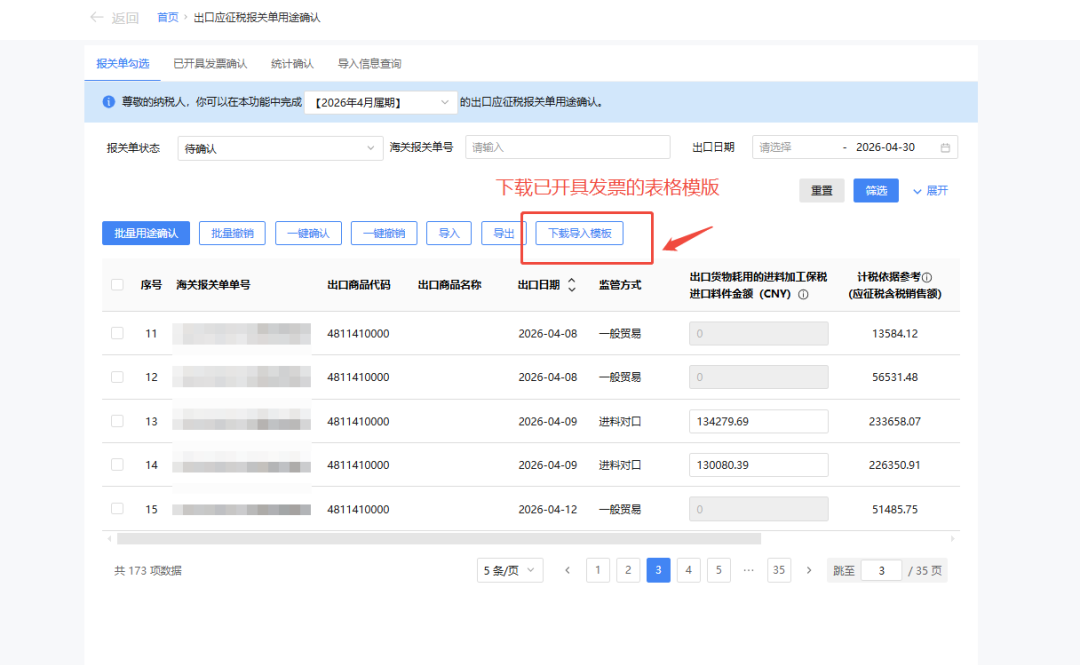
Task: Click the 返回 back link
Action: point(125,18)
